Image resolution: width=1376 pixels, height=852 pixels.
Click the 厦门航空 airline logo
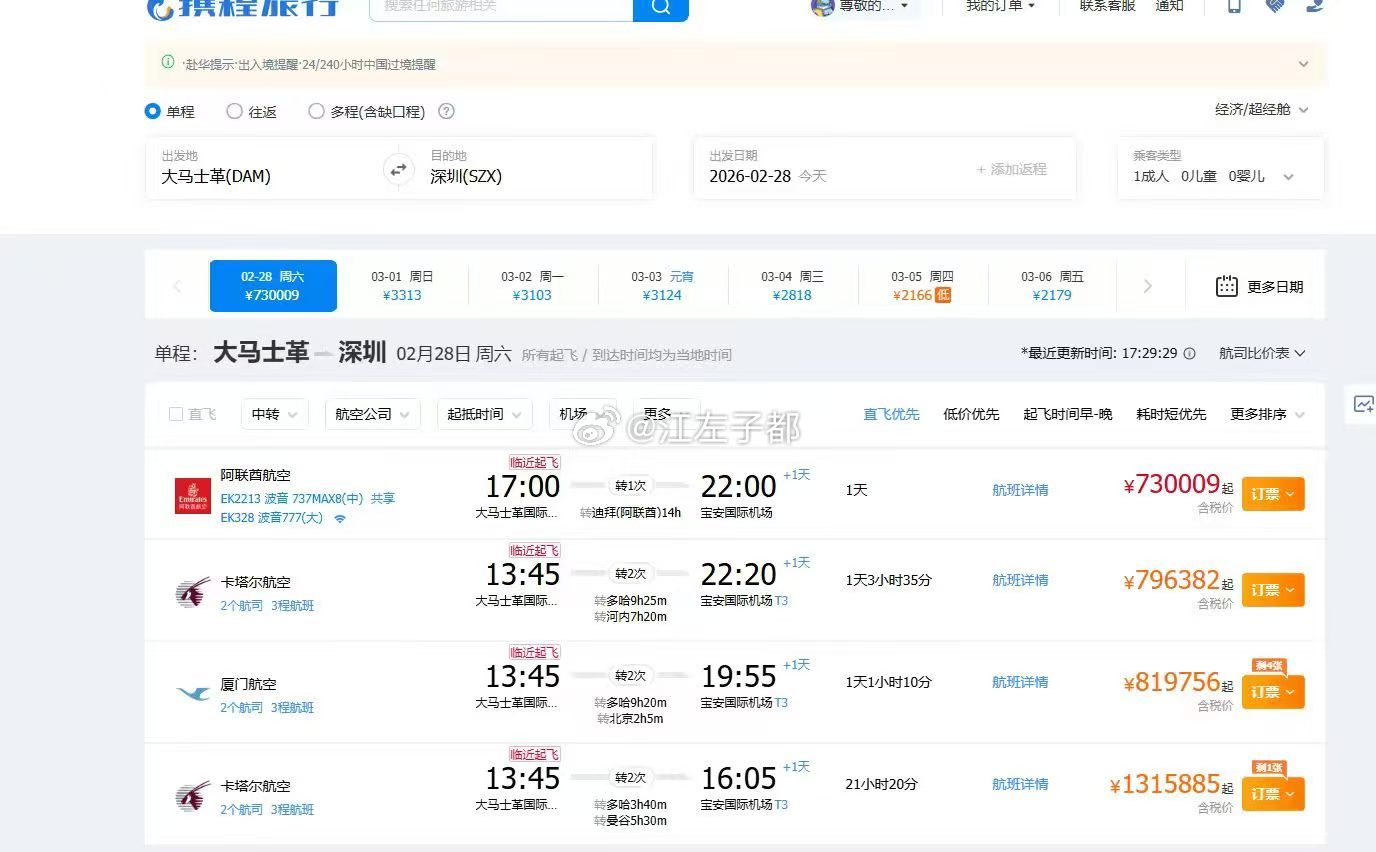193,694
